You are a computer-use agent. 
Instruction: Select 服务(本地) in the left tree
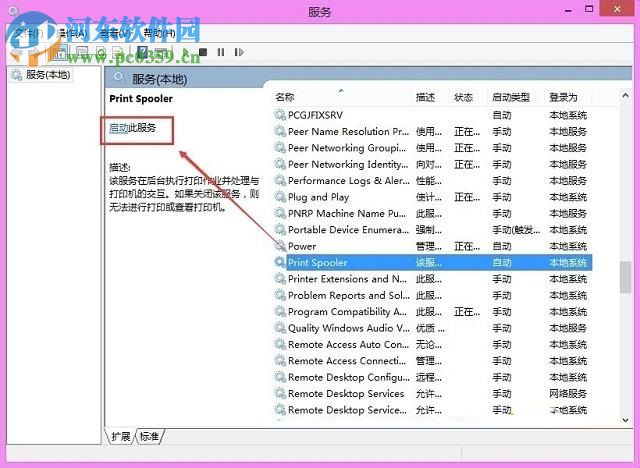click(x=48, y=75)
